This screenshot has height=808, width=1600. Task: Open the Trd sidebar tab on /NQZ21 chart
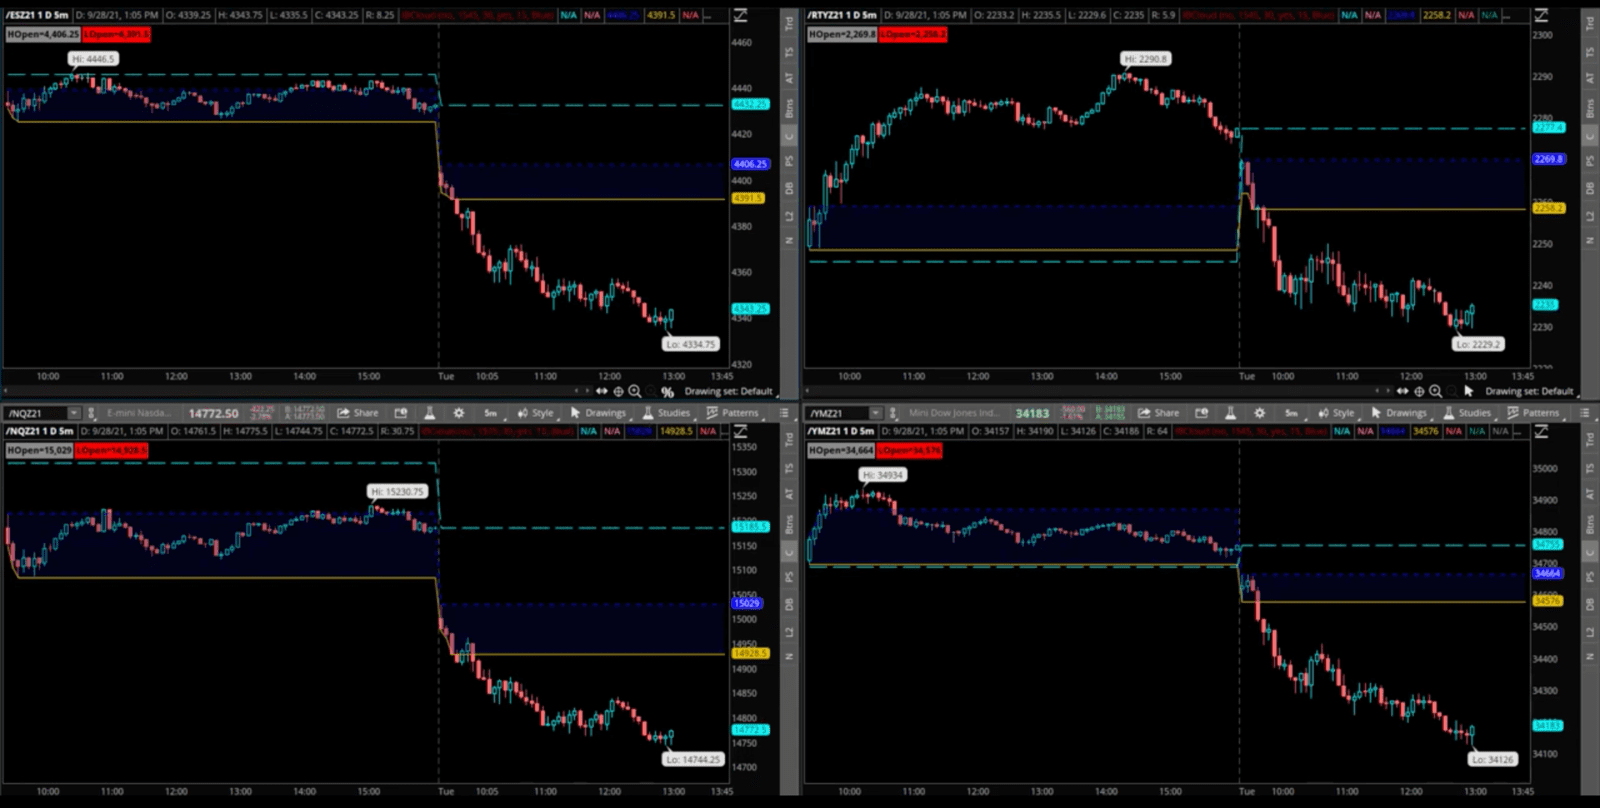(789, 439)
